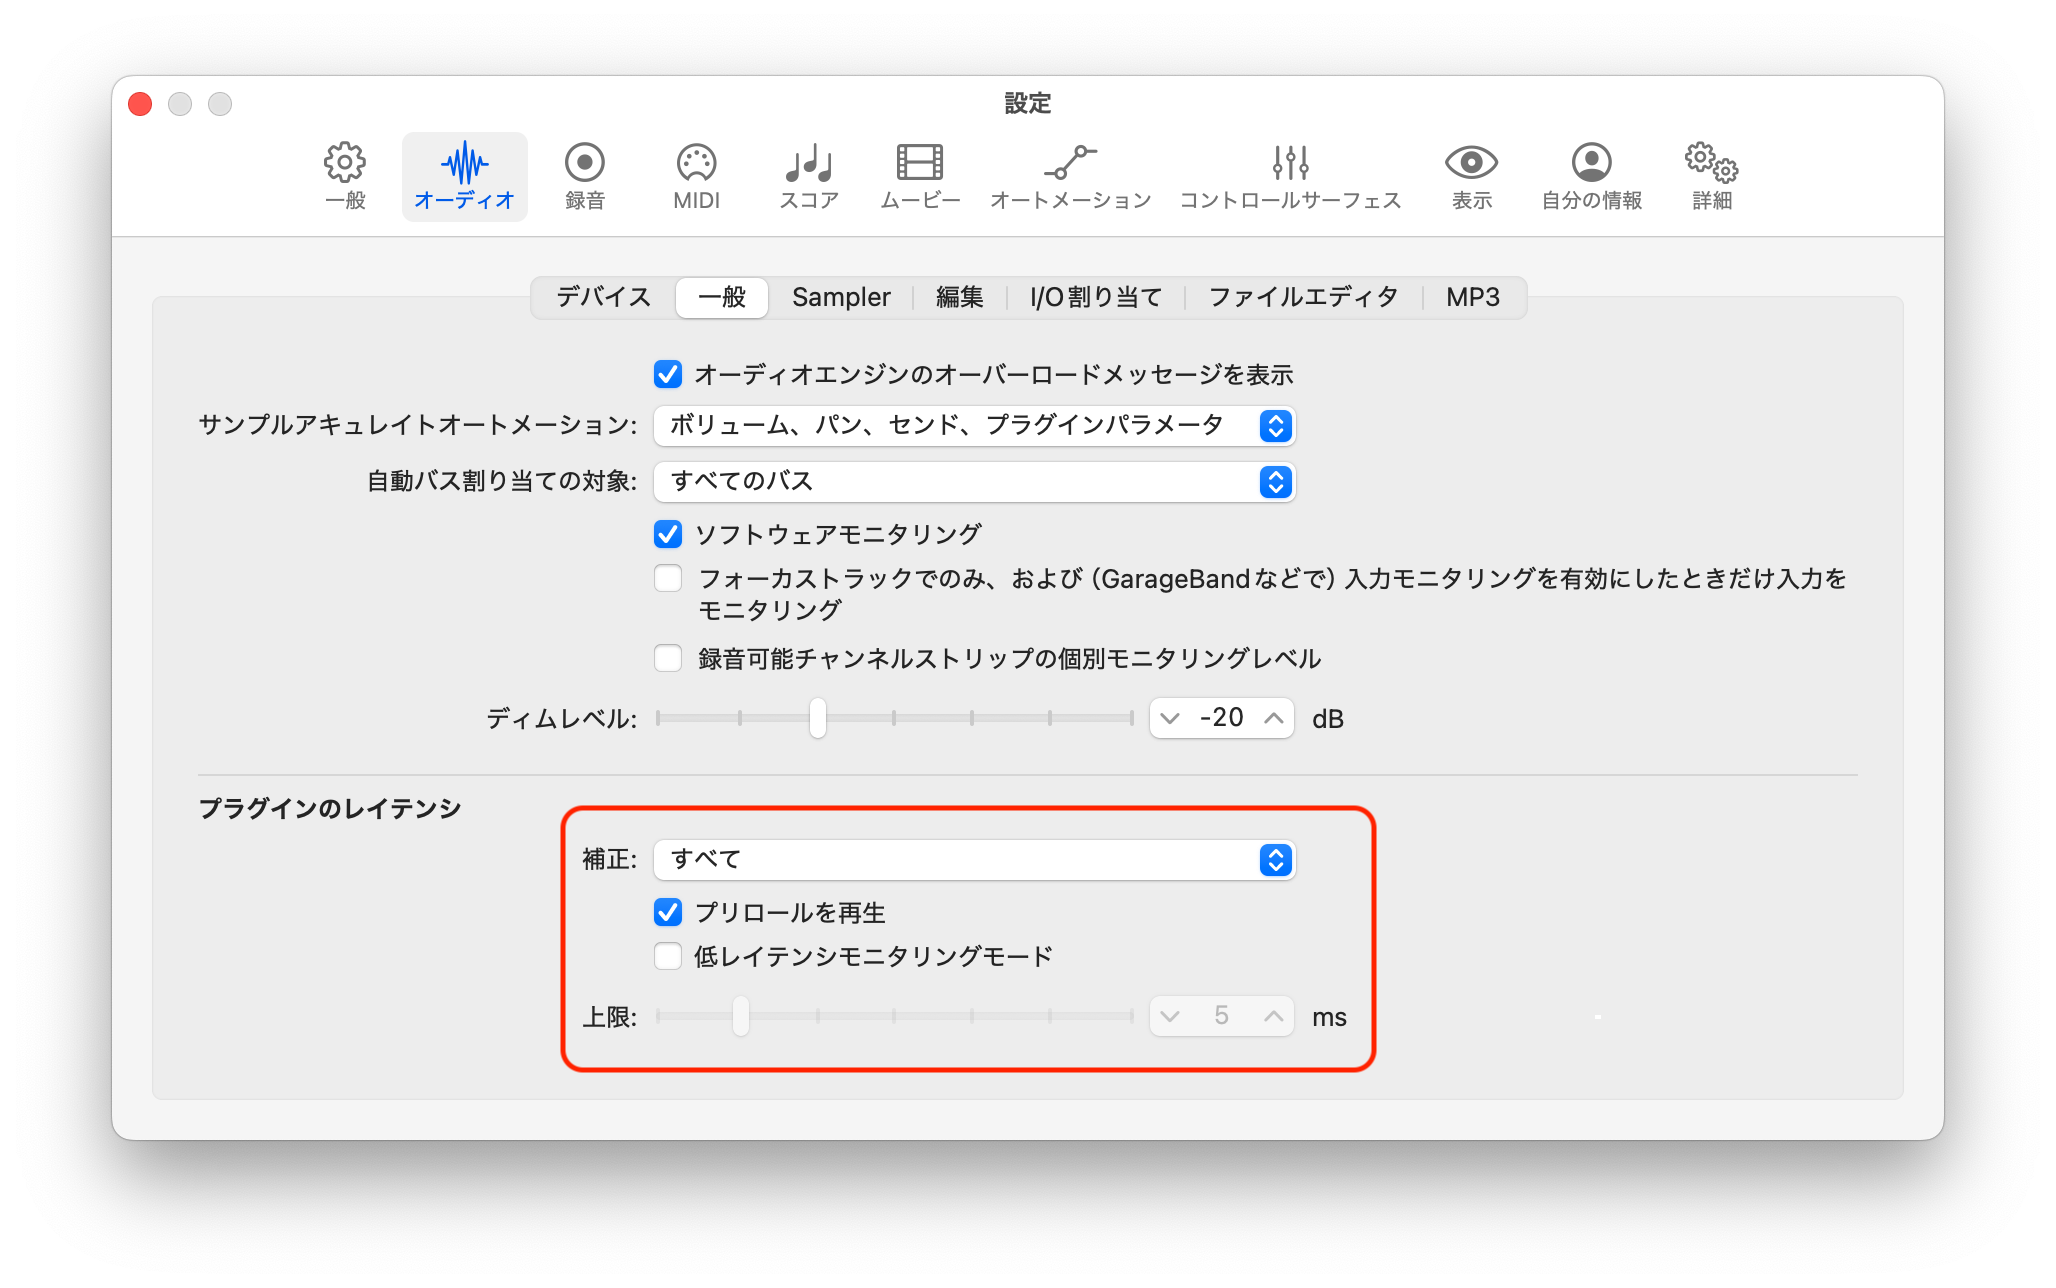Expand the 自動バス割り当ての対象 popup menu
The width and height of the screenshot is (2056, 1288).
974,482
